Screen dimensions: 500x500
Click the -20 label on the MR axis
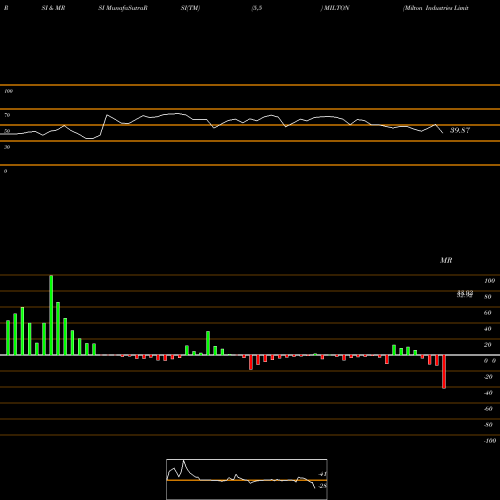(488, 377)
